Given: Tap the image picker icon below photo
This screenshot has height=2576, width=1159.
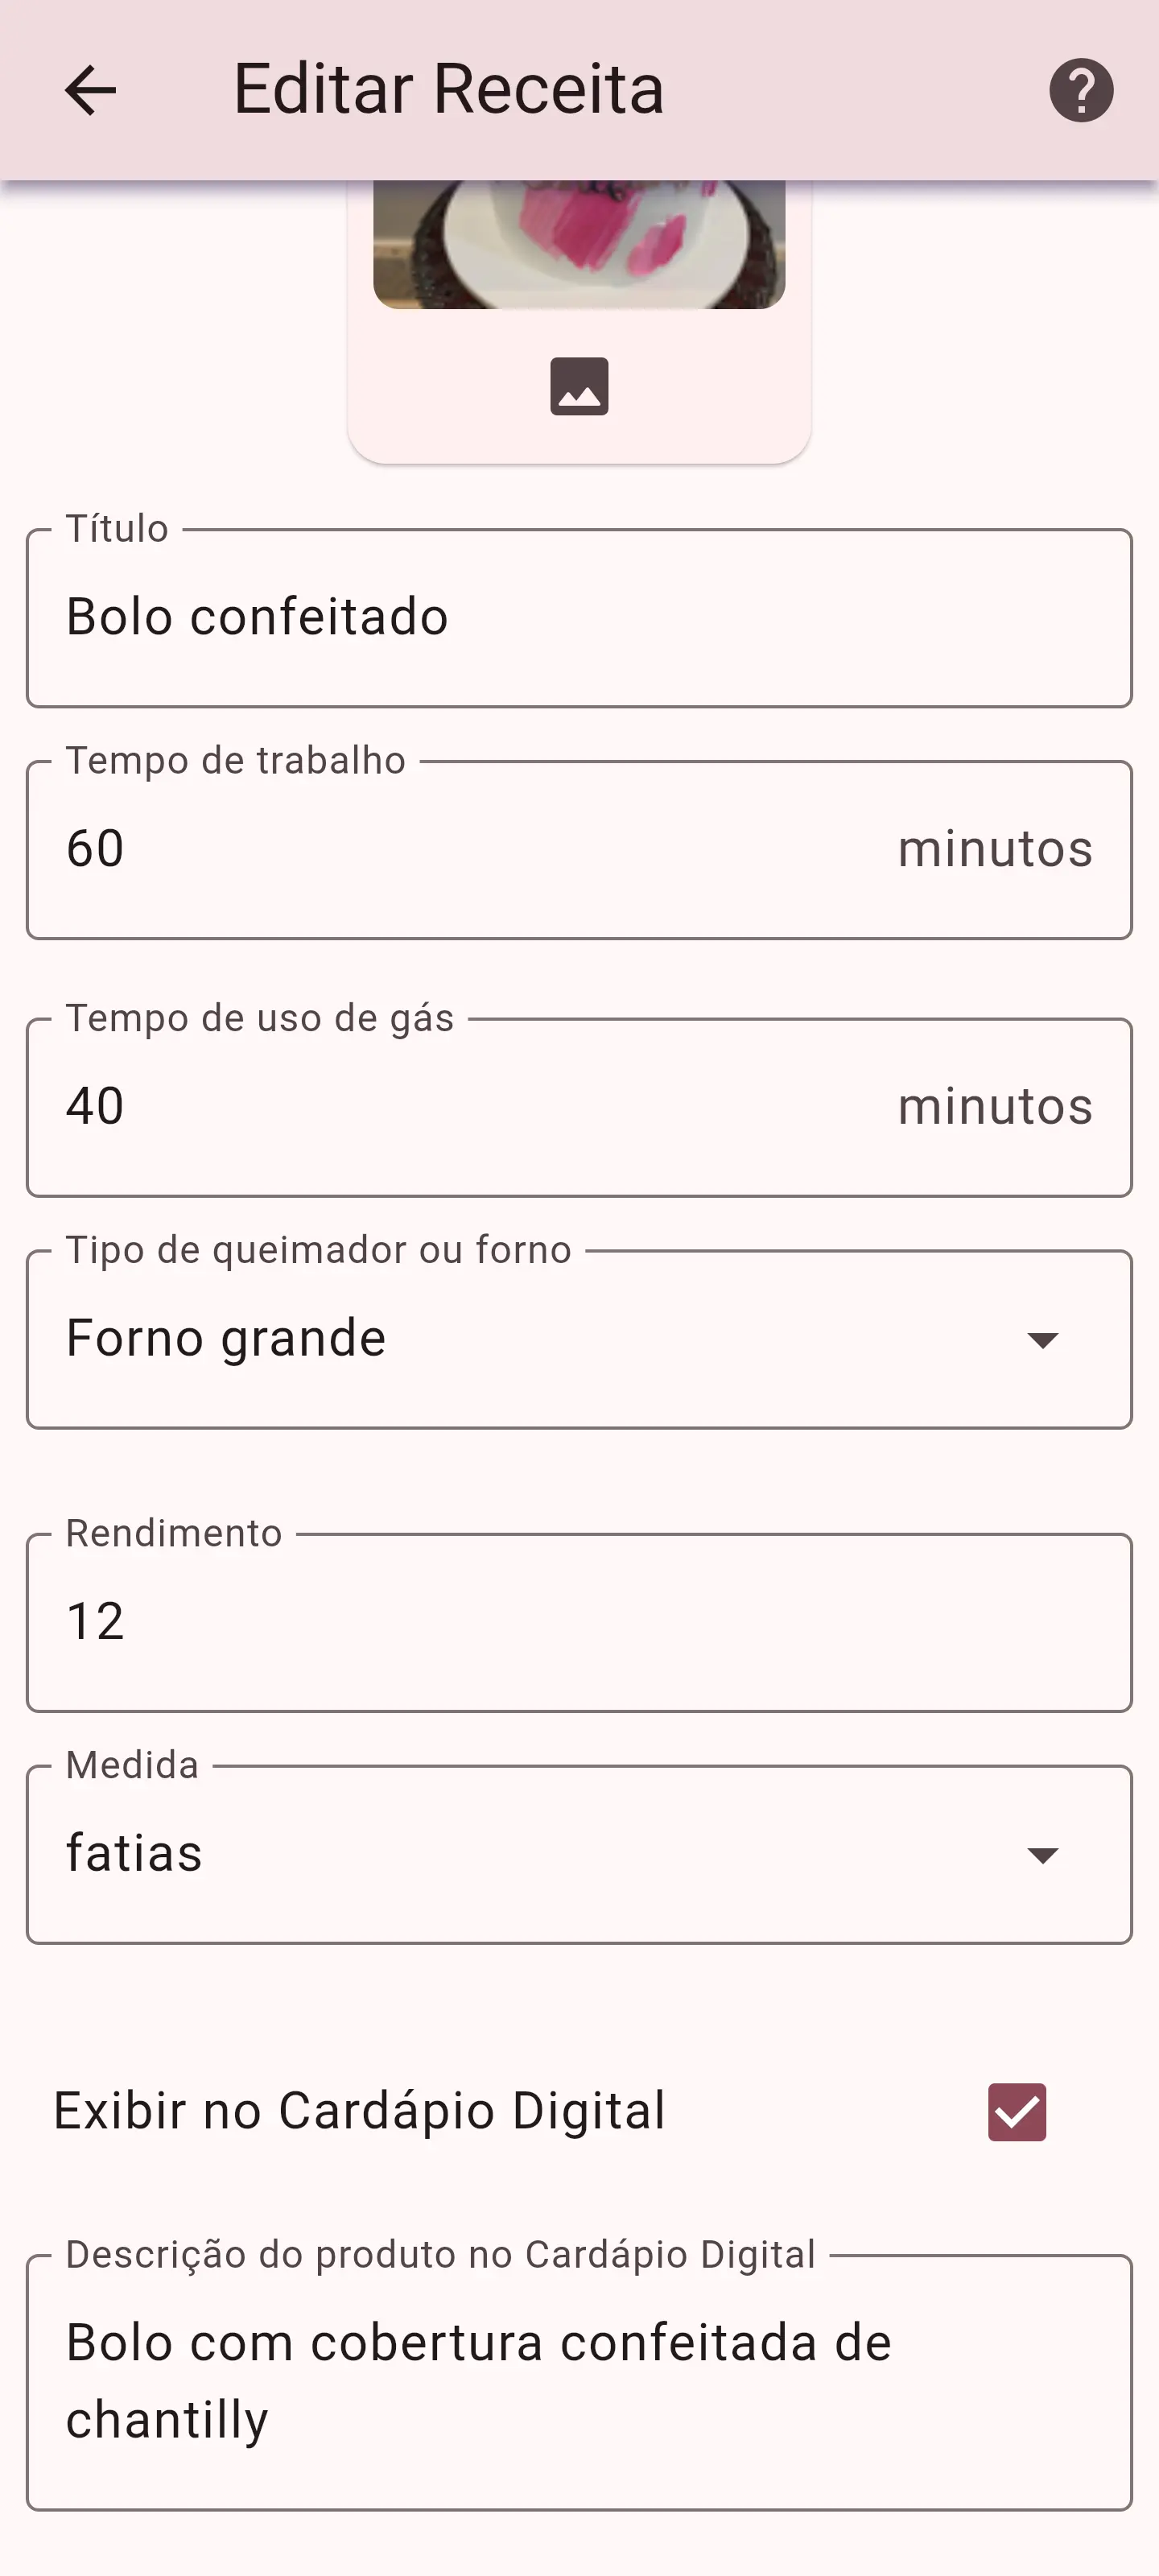Looking at the screenshot, I should click(x=579, y=386).
